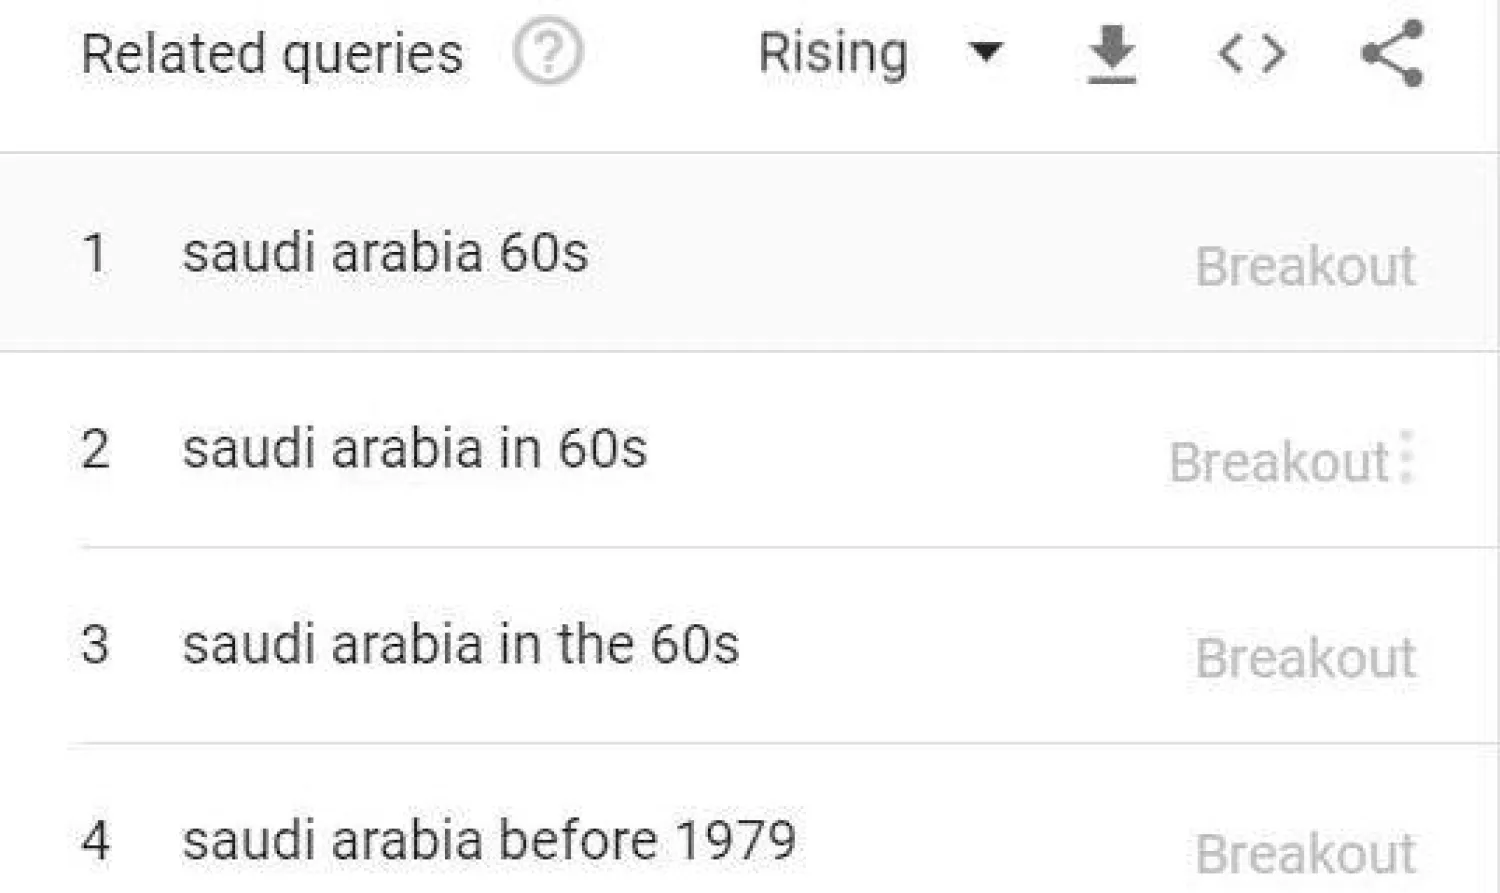
Task: Click Breakout next to 'saudi arabia in the 60s'
Action: (1305, 657)
